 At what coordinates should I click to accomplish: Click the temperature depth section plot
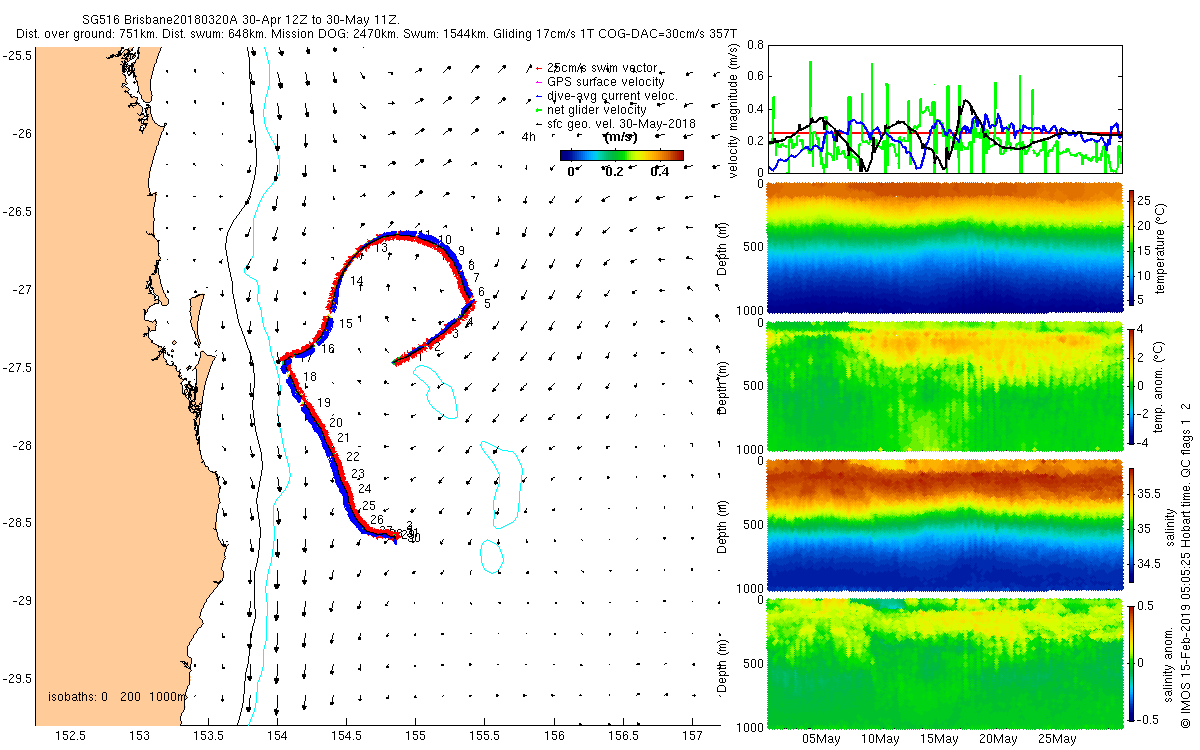[x=944, y=249]
